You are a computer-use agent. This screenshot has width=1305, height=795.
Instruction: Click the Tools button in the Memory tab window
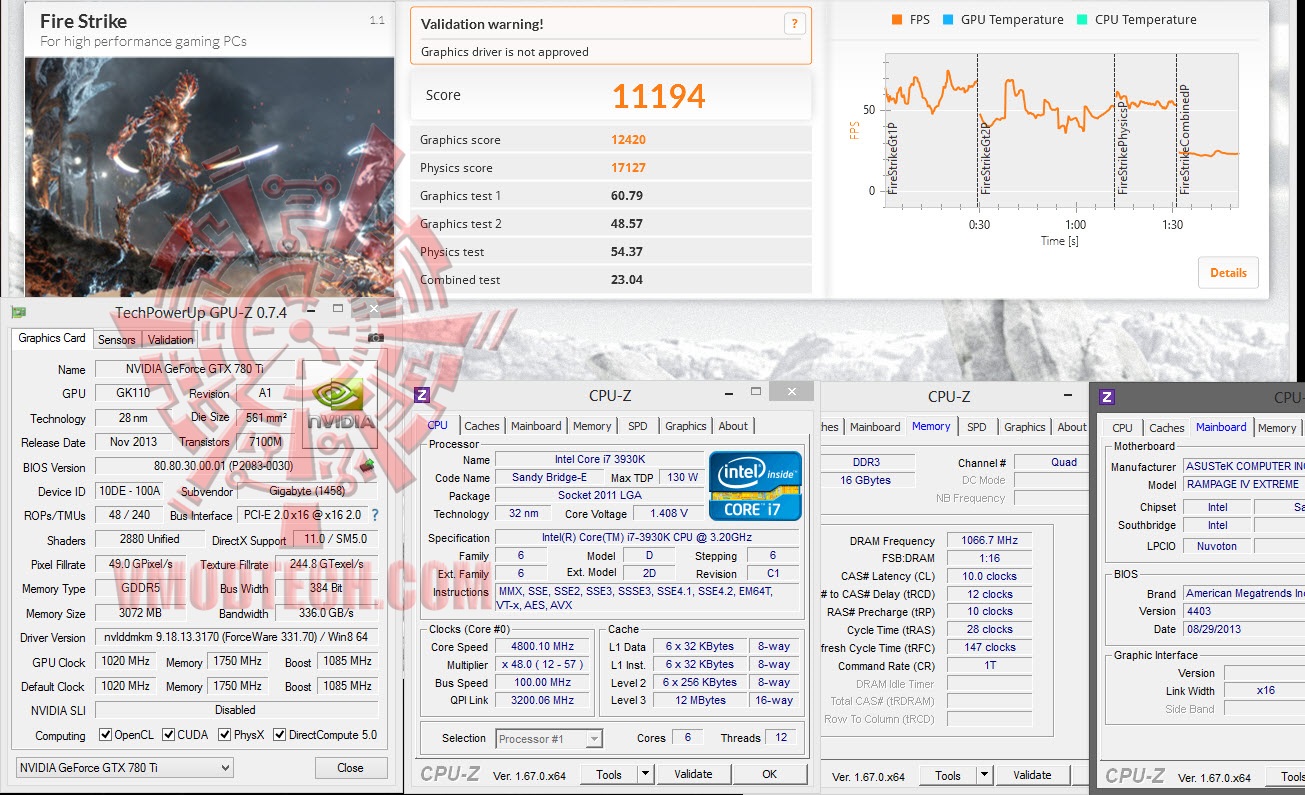(x=948, y=775)
